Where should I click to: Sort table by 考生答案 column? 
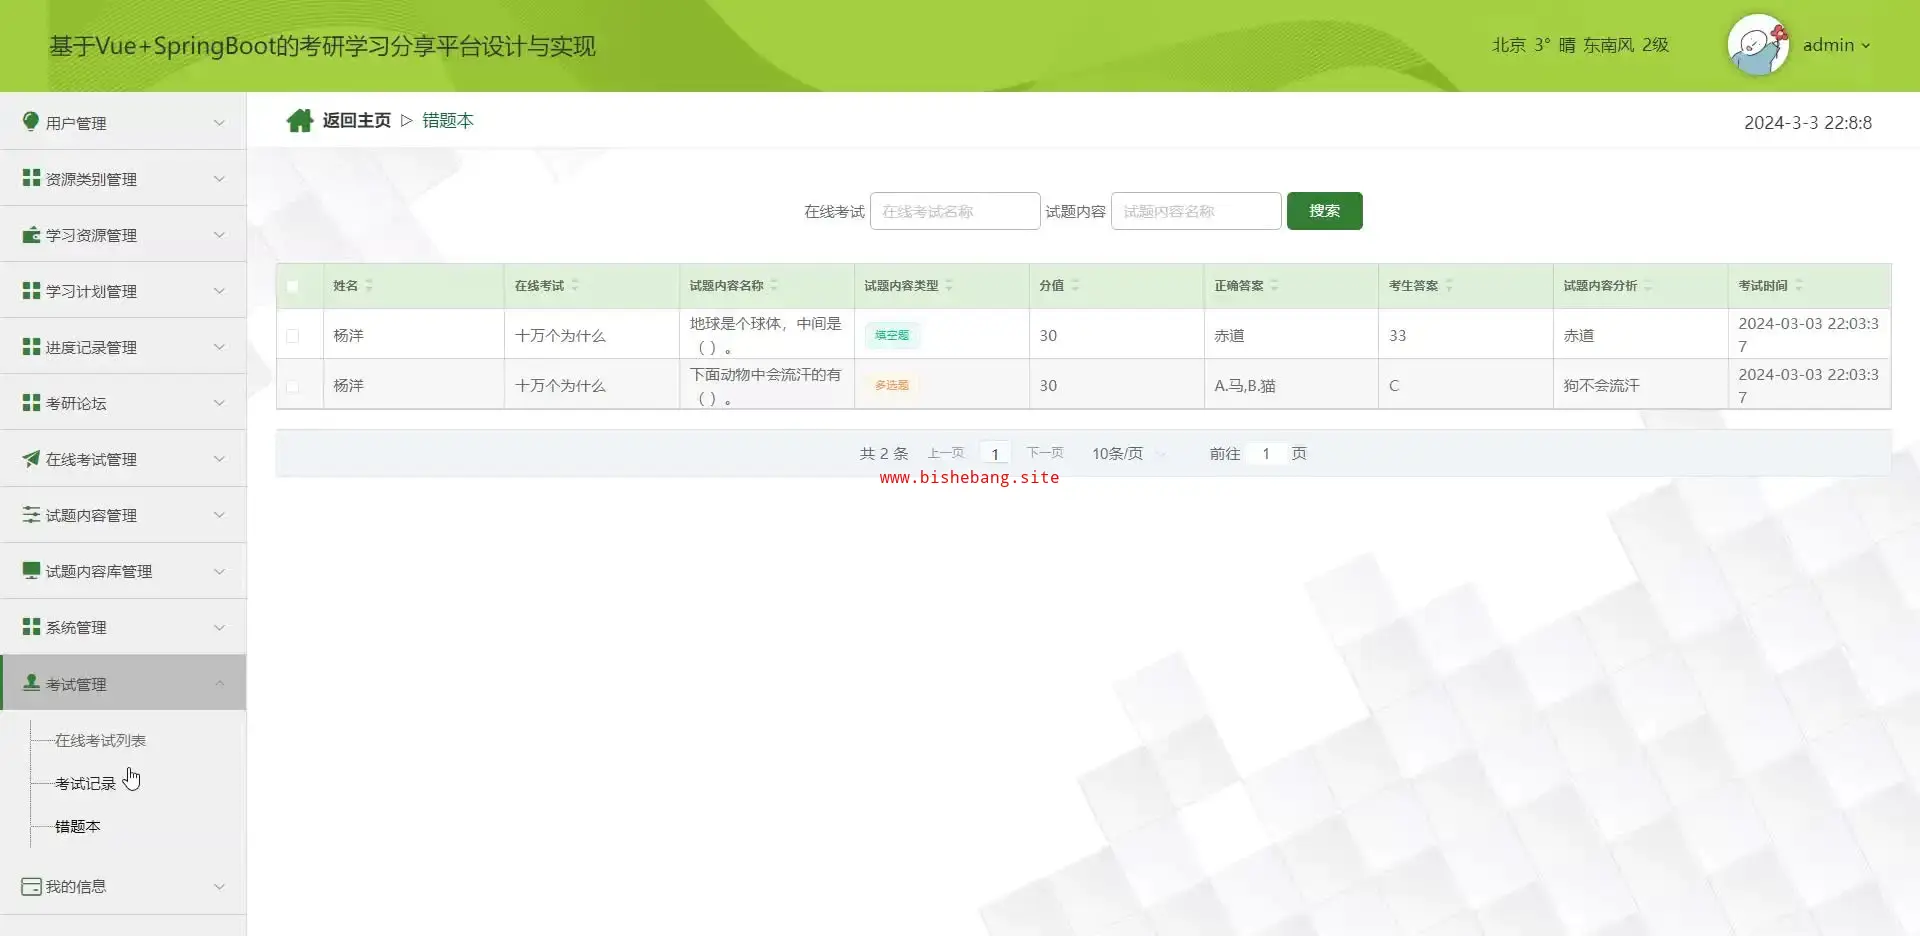coord(1449,286)
